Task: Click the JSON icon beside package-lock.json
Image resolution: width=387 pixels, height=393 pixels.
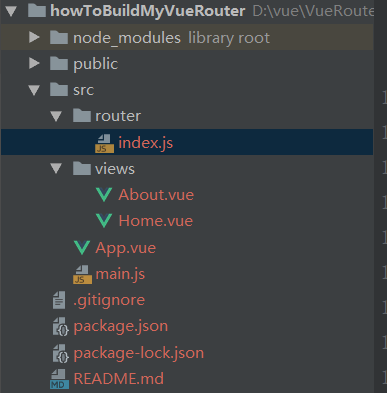Action: [61, 353]
